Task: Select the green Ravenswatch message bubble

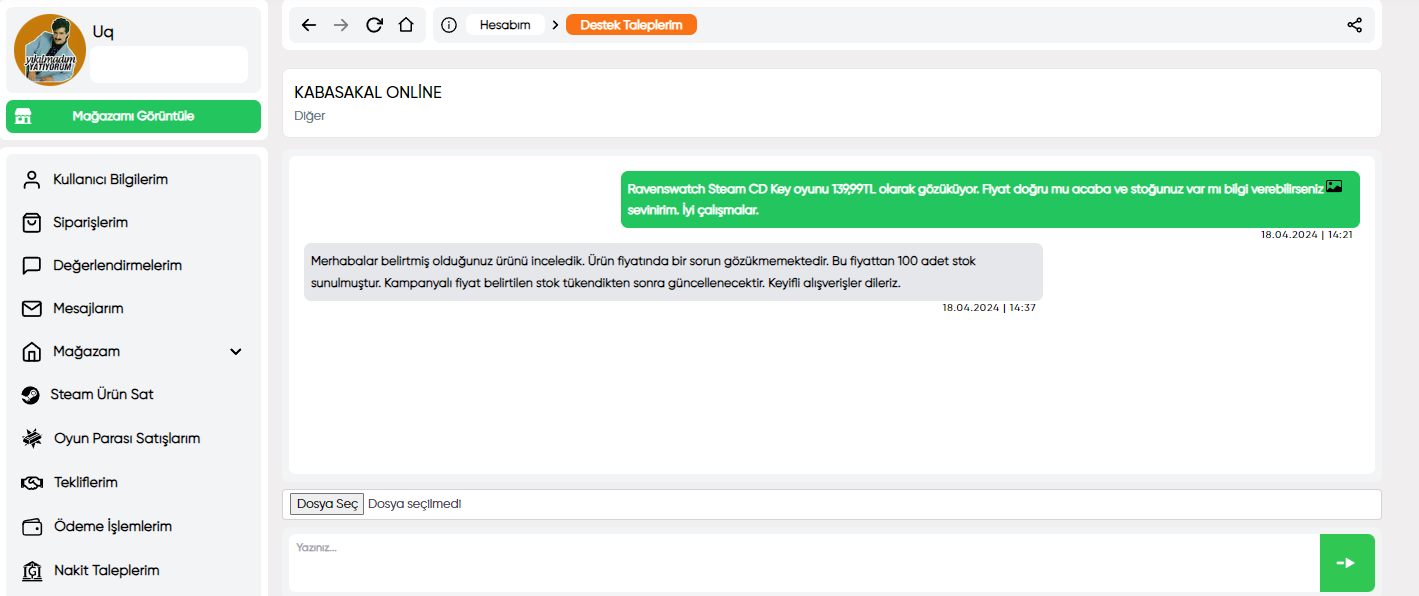Action: (x=989, y=199)
